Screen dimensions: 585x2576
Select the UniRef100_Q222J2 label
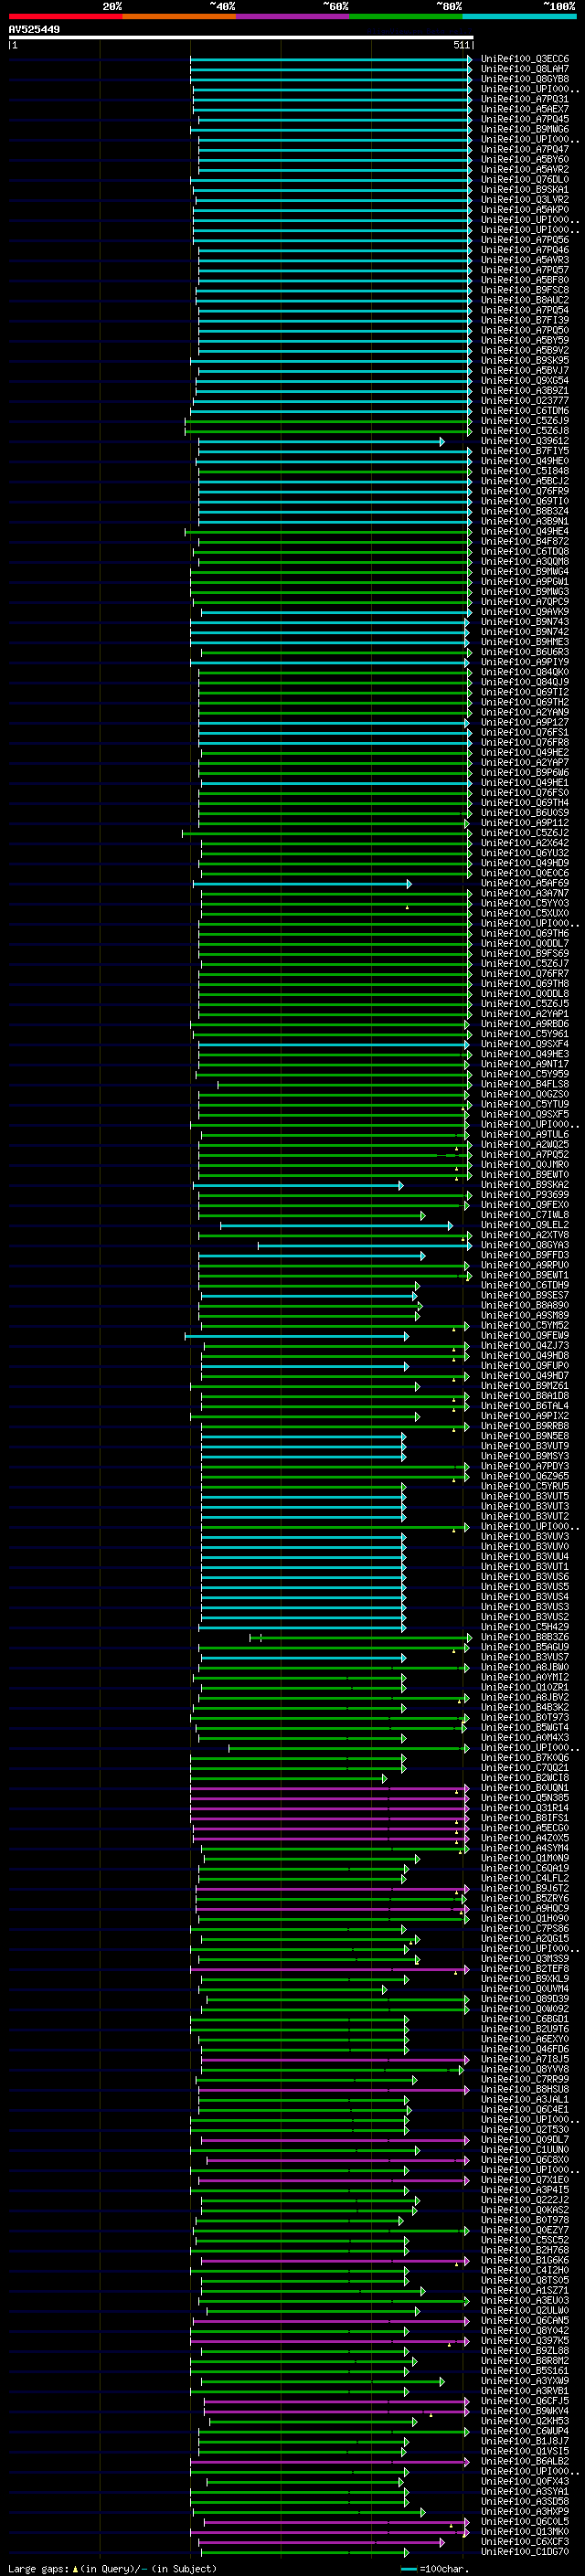point(525,2200)
